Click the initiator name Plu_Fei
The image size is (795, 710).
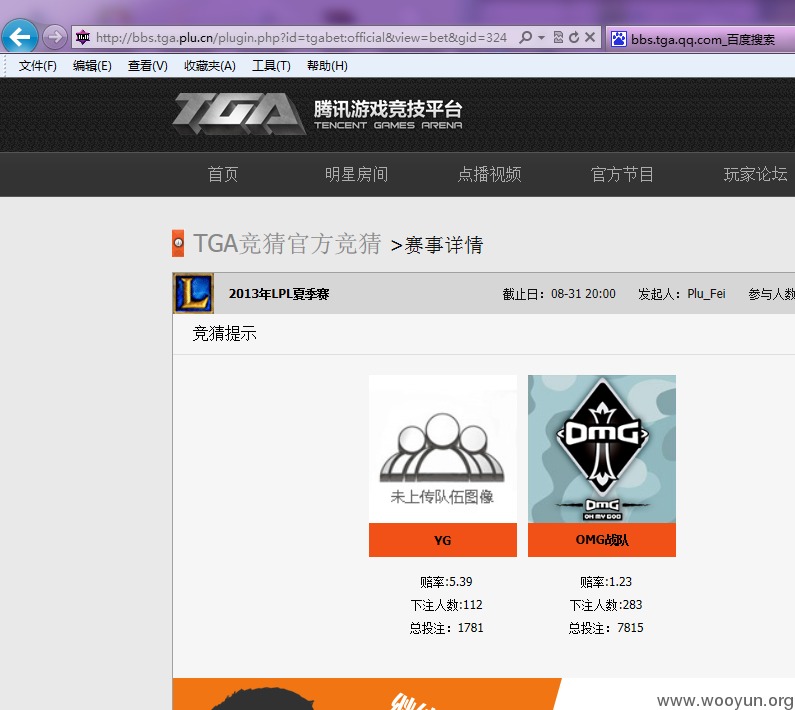706,294
